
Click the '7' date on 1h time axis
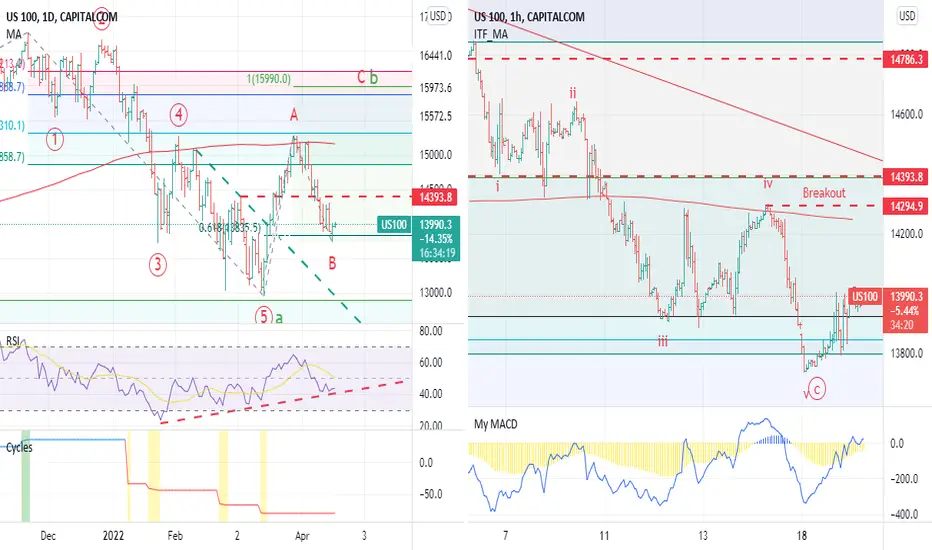click(x=505, y=536)
